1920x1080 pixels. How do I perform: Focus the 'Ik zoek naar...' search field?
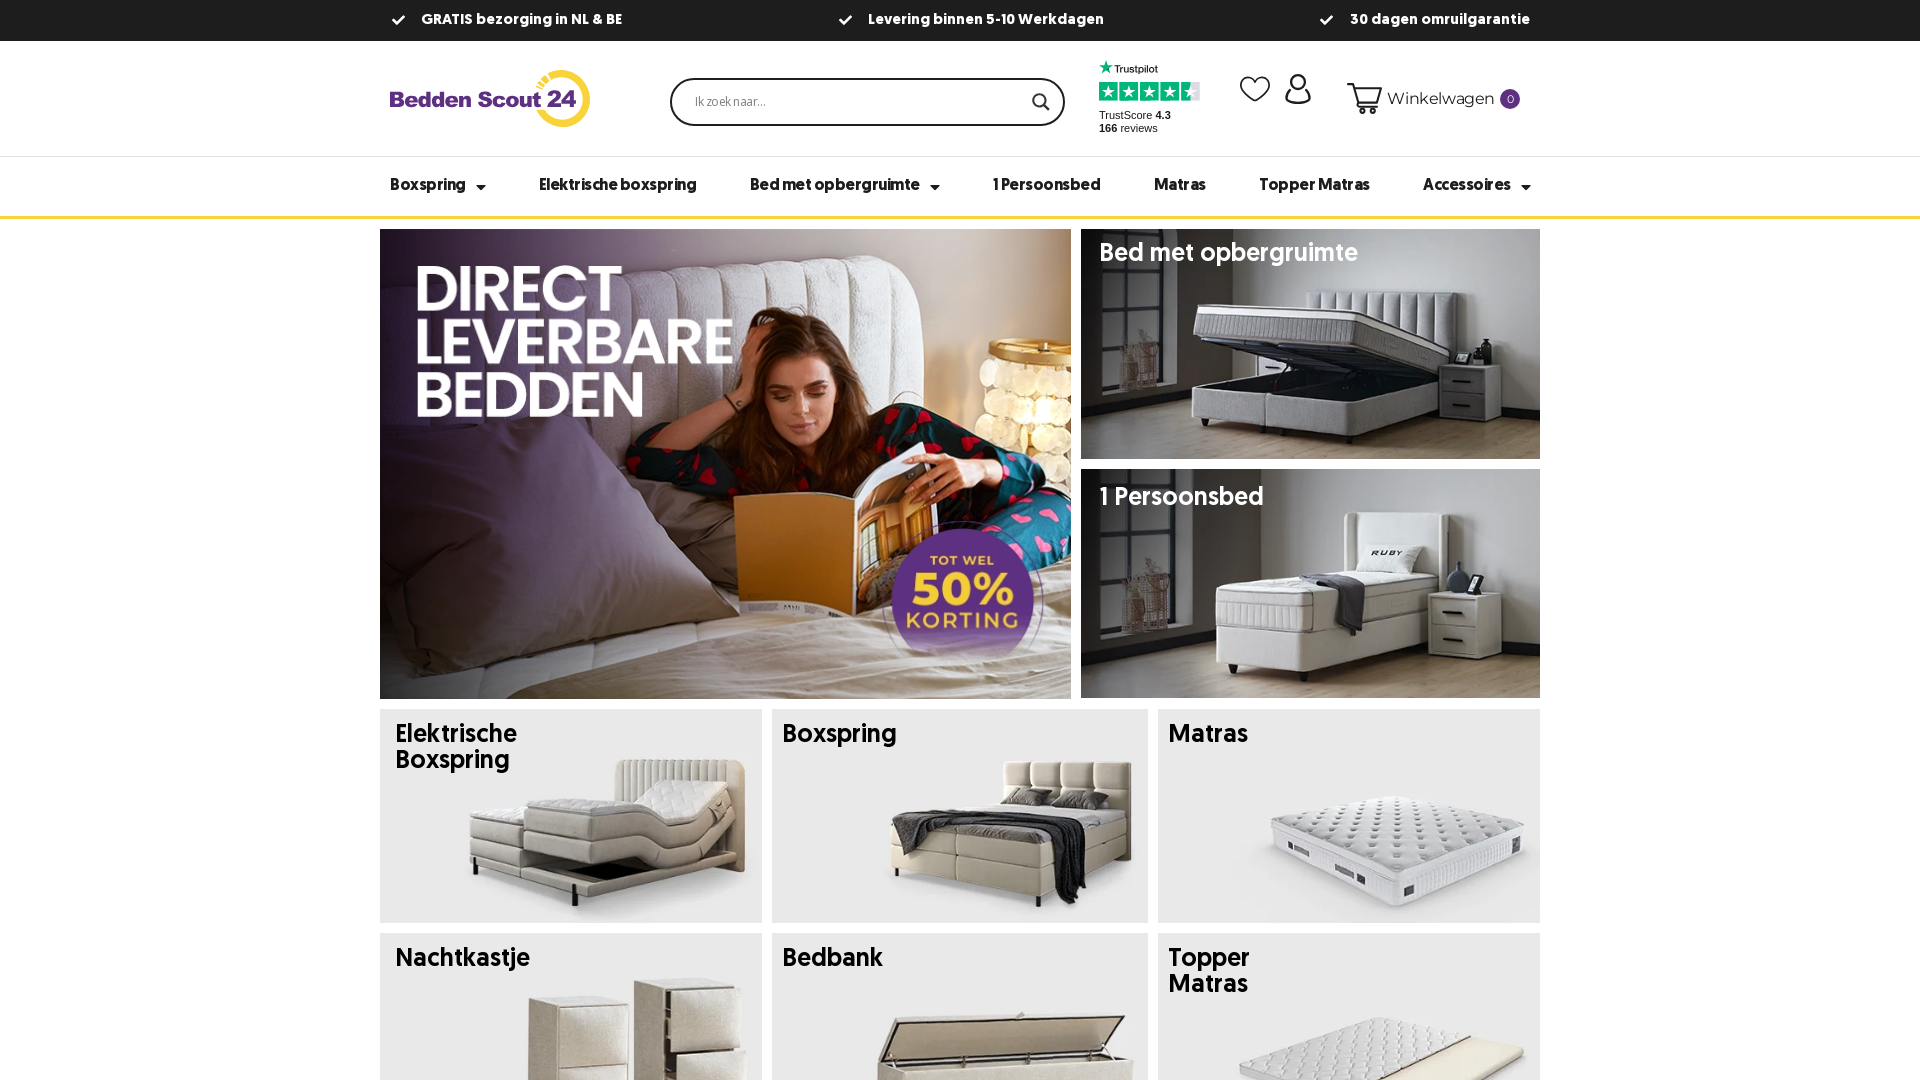pyautogui.click(x=850, y=102)
